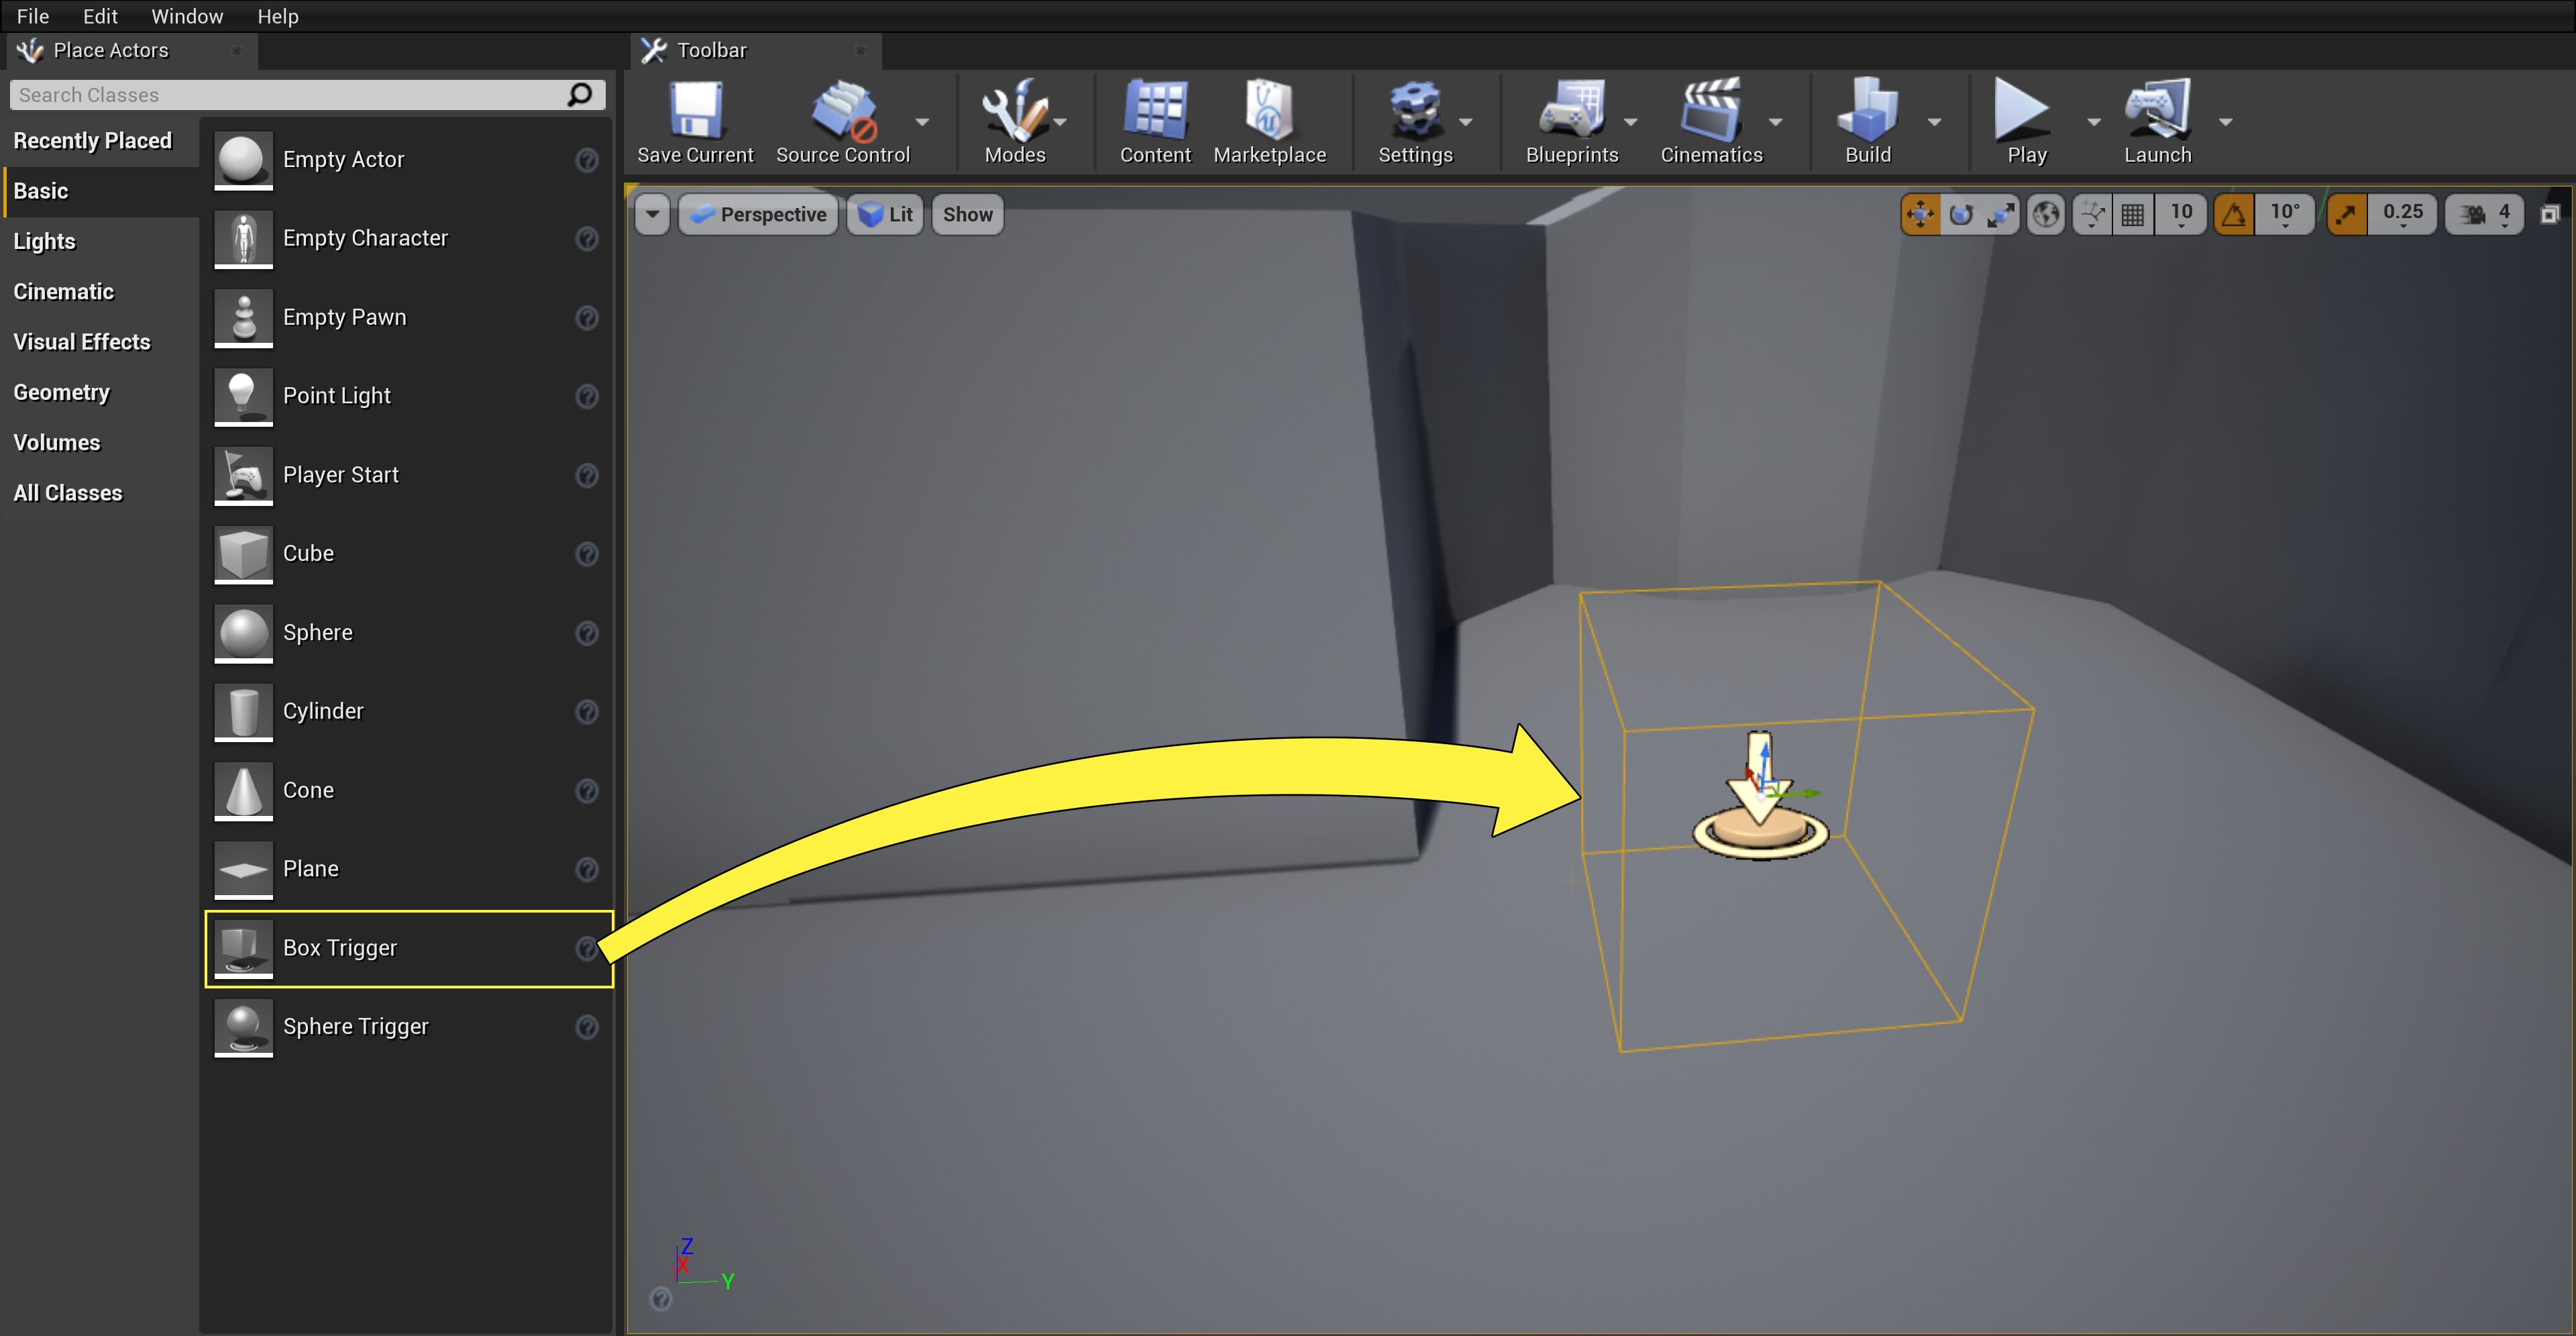Click the world coordinate system globe icon
This screenshot has width=2576, height=1336.
[2046, 214]
